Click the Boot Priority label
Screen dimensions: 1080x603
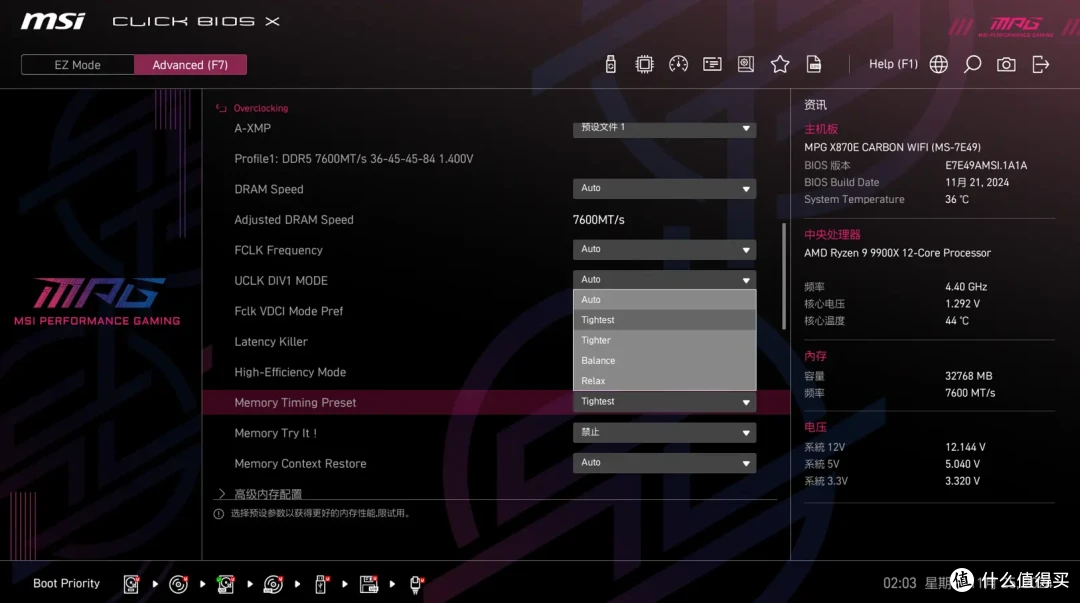tap(66, 584)
